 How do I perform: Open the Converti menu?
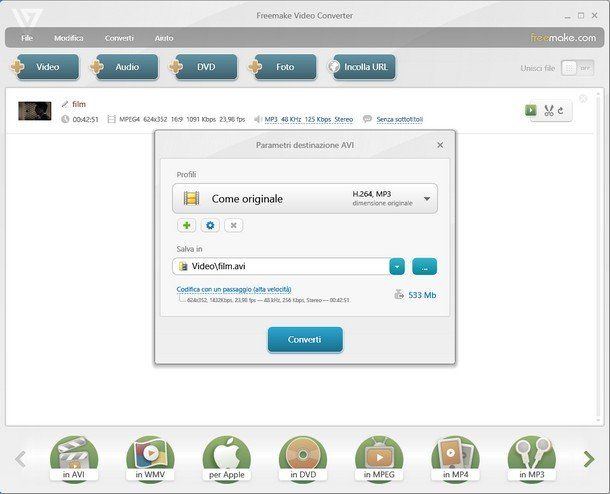[119, 38]
